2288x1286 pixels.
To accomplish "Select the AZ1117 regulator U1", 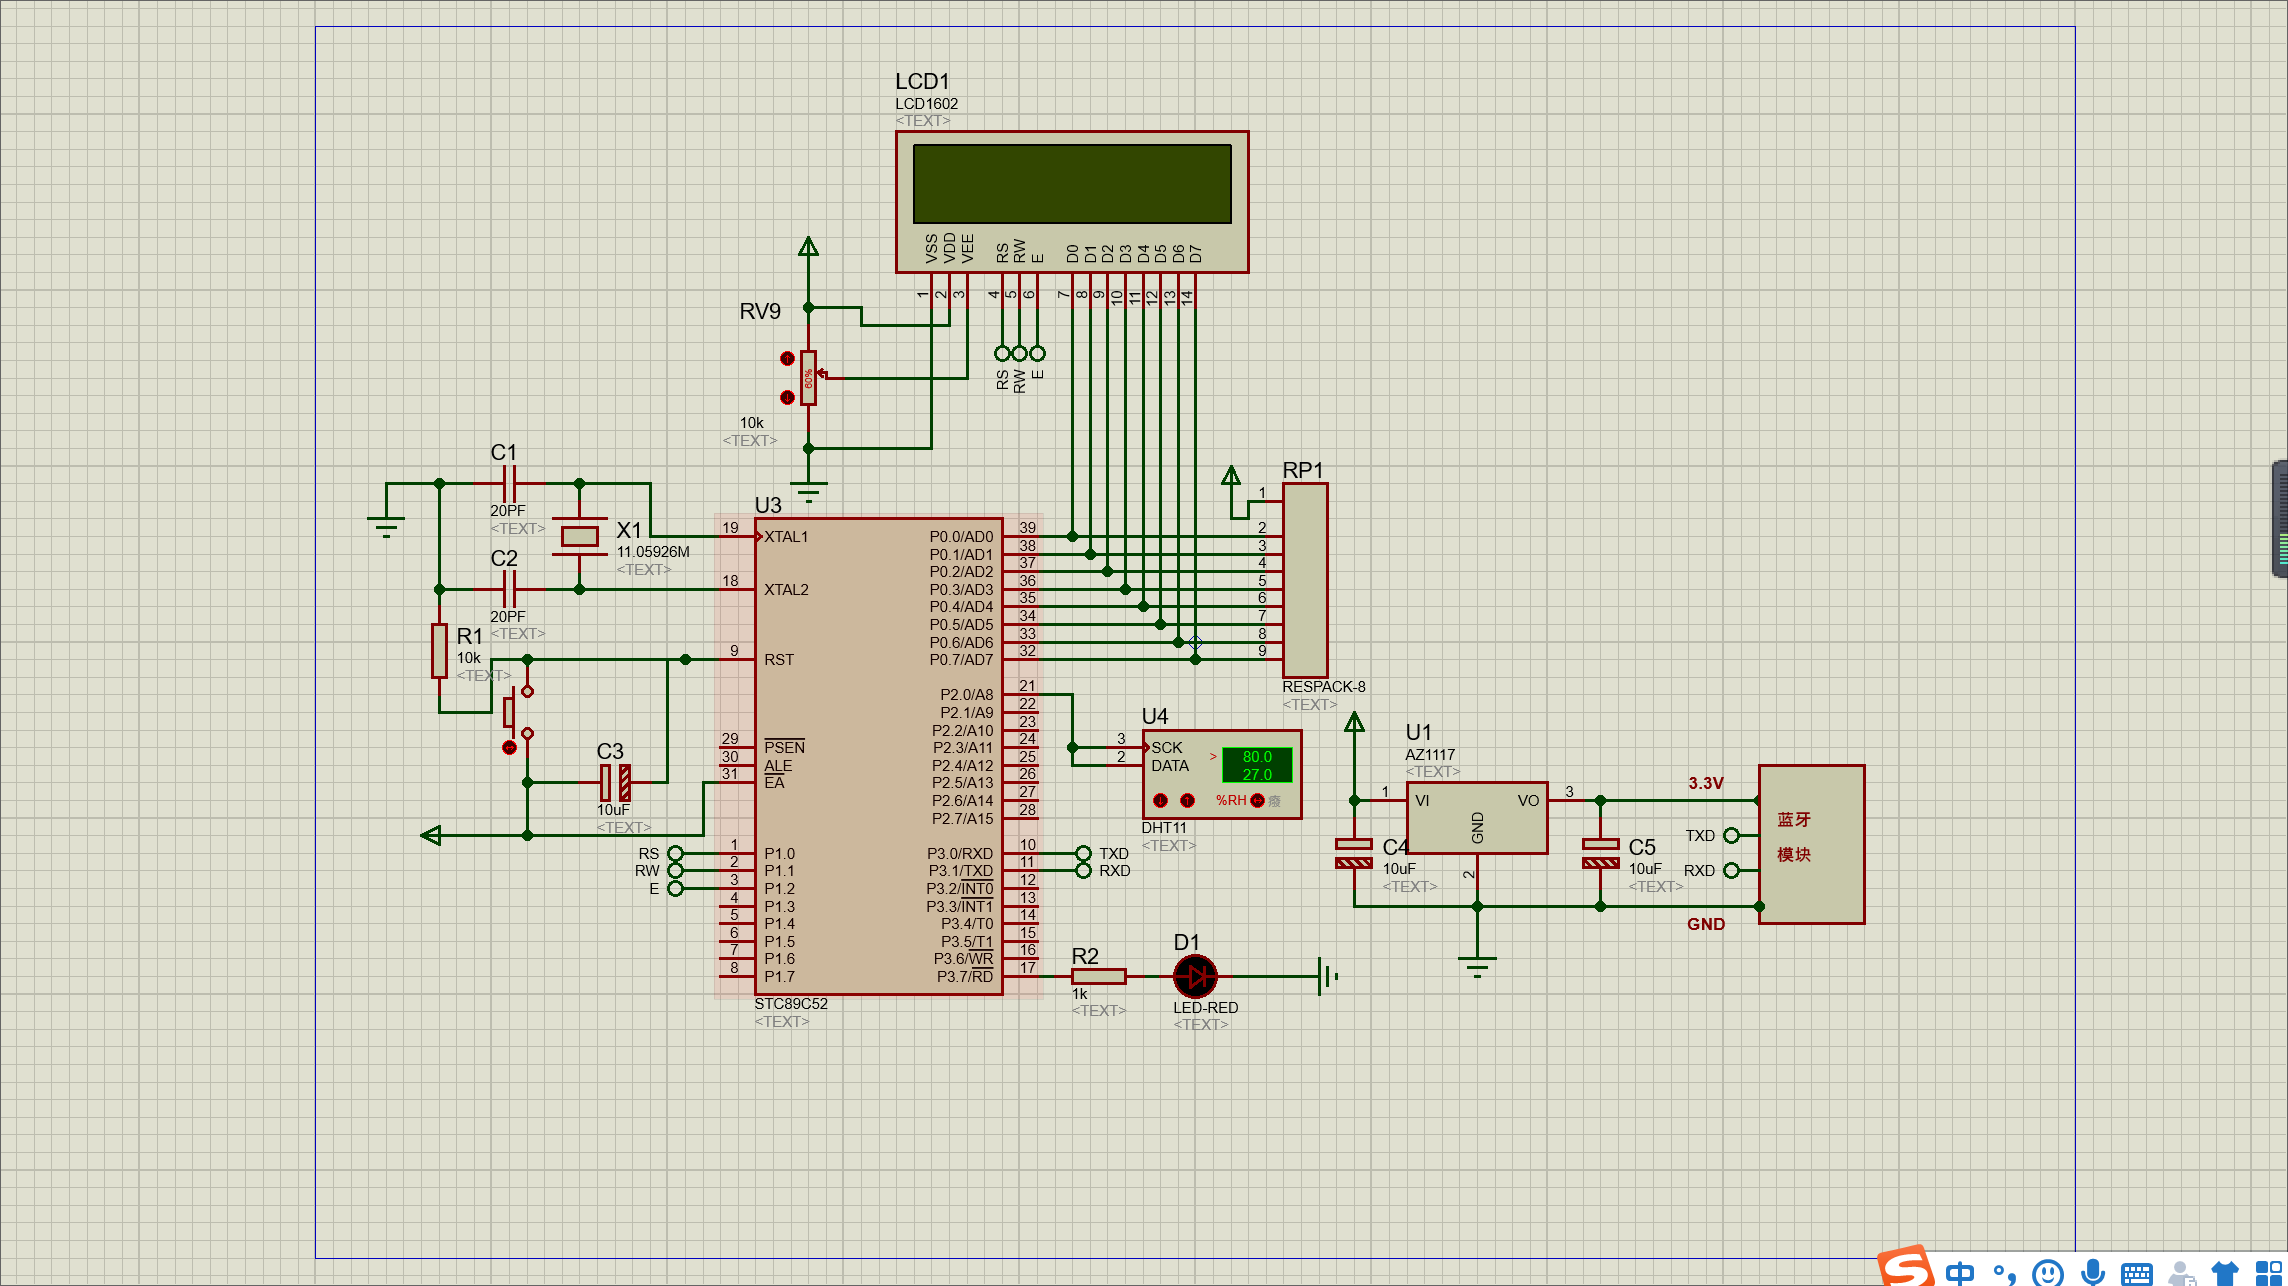I will point(1477,818).
